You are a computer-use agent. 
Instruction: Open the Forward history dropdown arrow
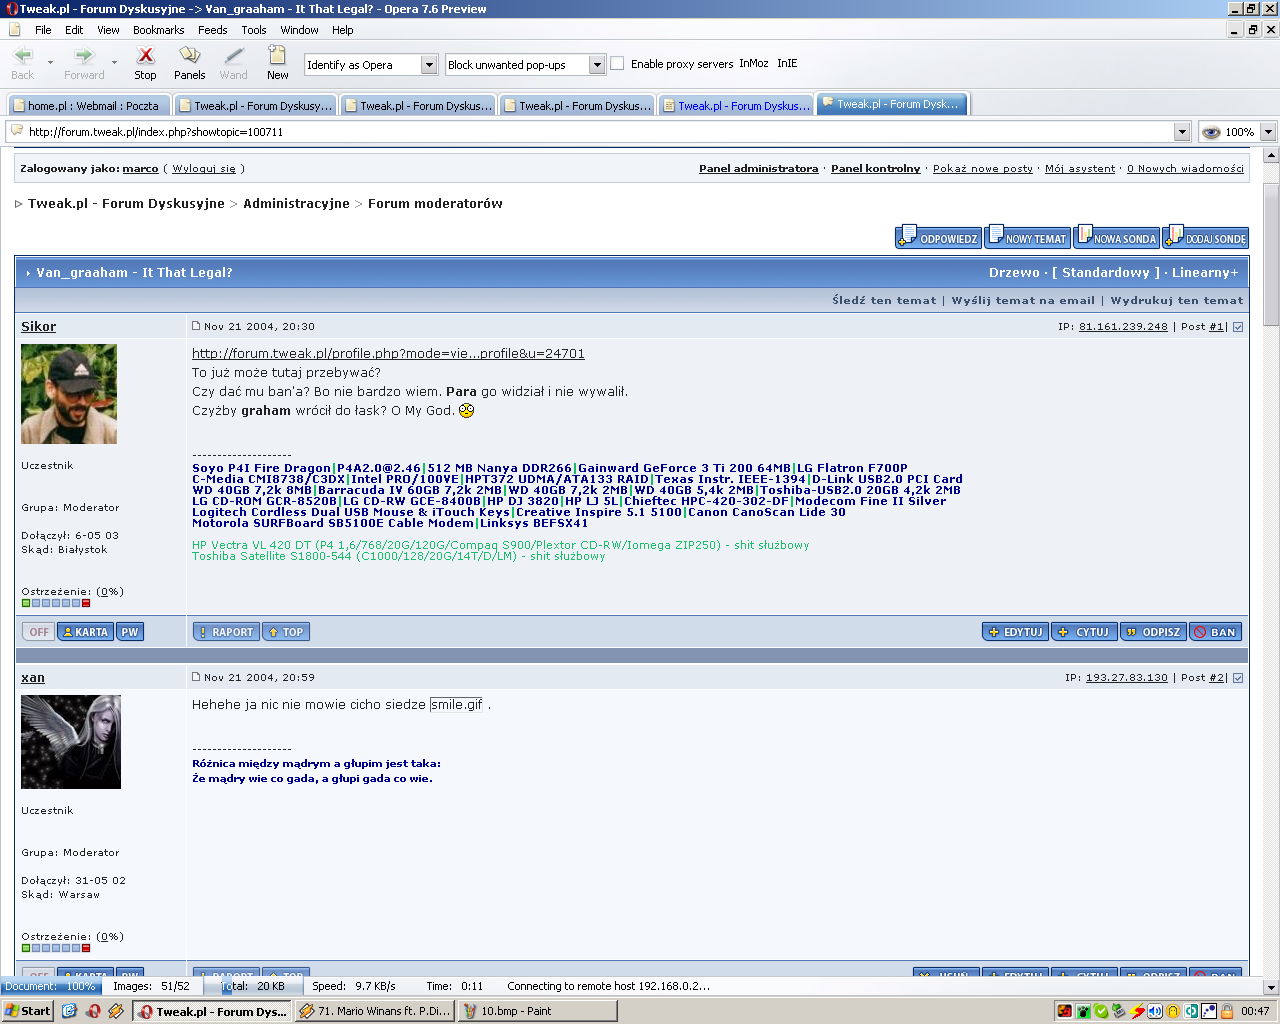tap(114, 62)
